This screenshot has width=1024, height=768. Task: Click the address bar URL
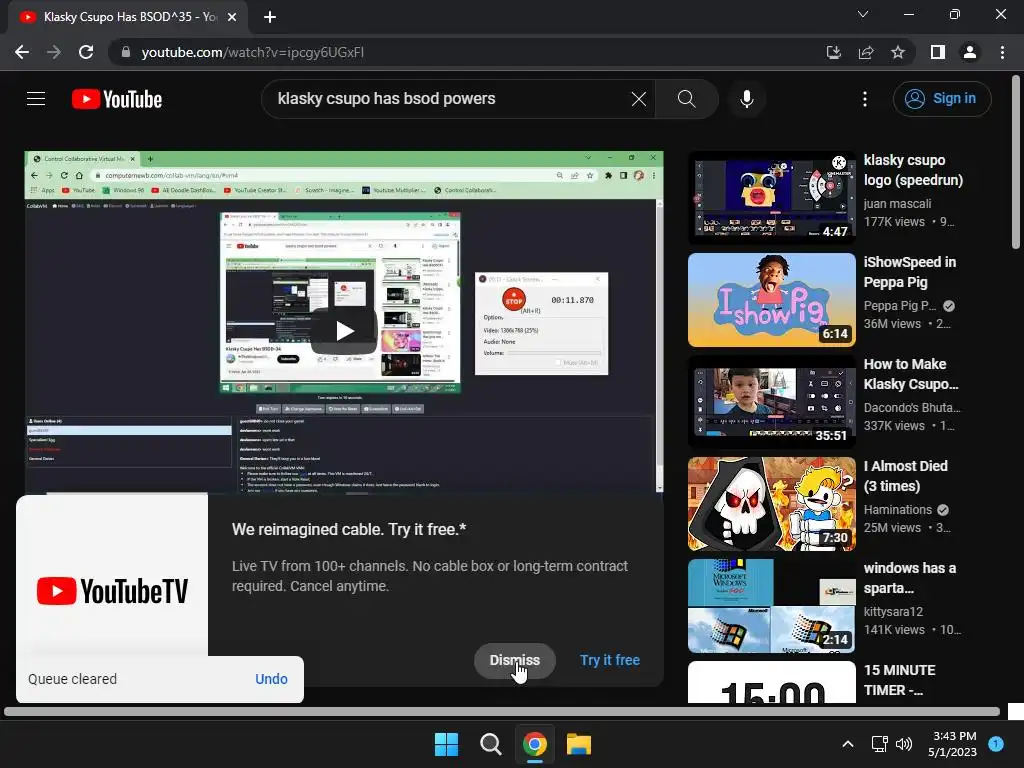pyautogui.click(x=253, y=52)
